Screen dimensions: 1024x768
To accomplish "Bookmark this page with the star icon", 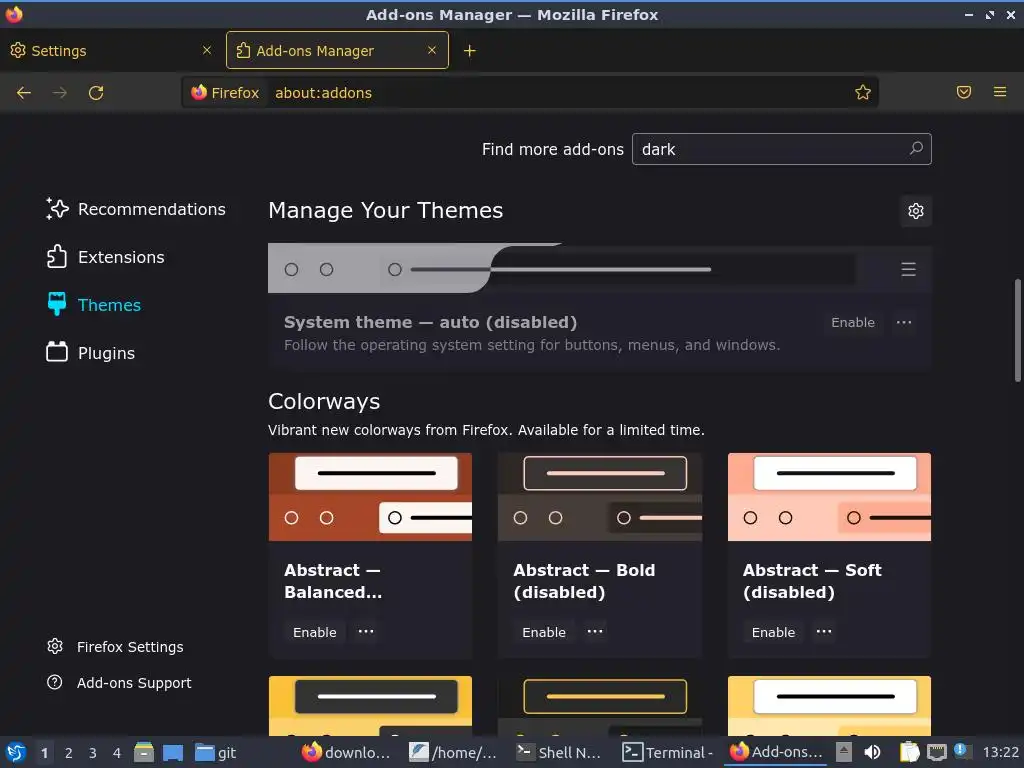I will coord(863,93).
